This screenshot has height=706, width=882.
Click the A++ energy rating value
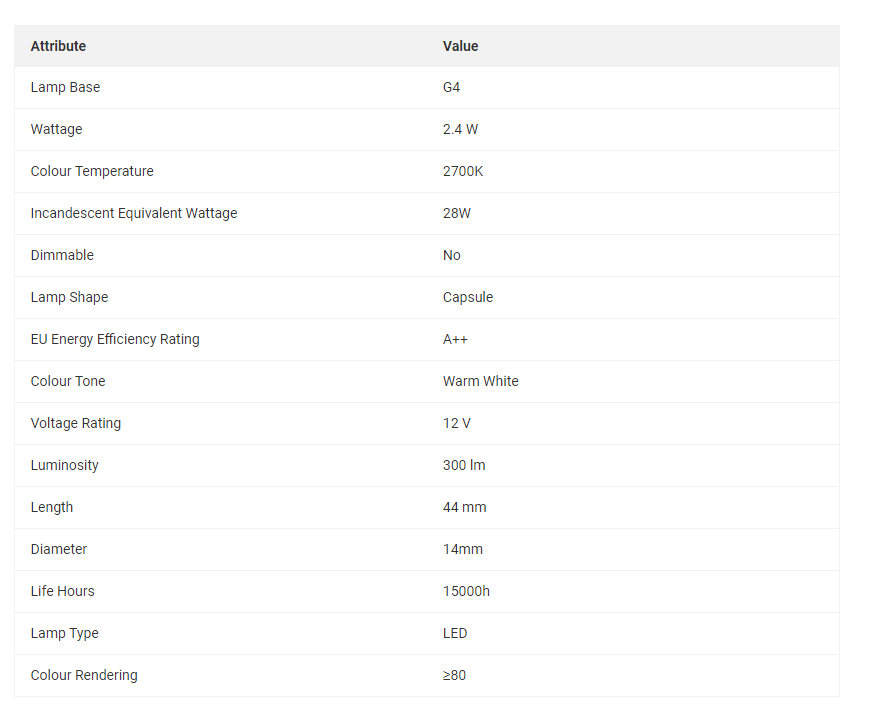tap(455, 339)
